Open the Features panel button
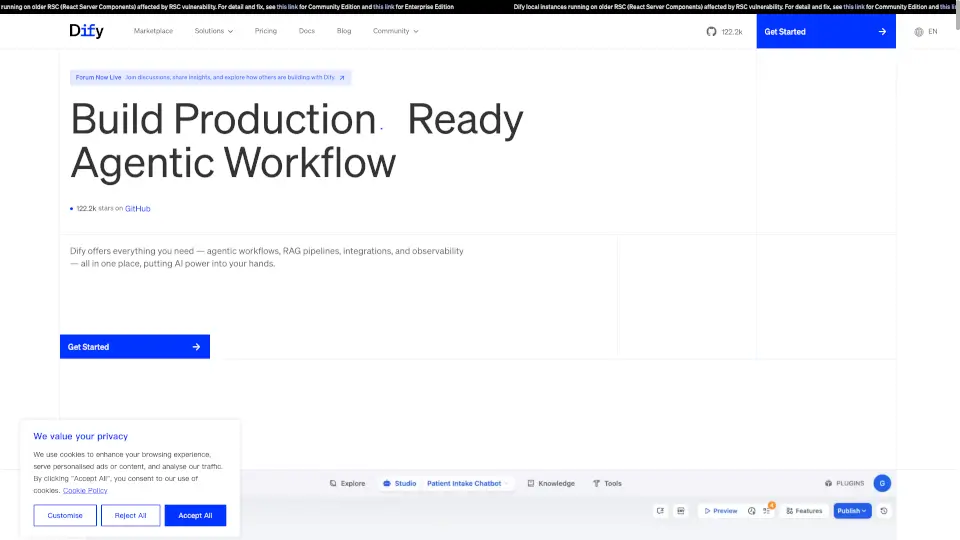 pyautogui.click(x=804, y=511)
